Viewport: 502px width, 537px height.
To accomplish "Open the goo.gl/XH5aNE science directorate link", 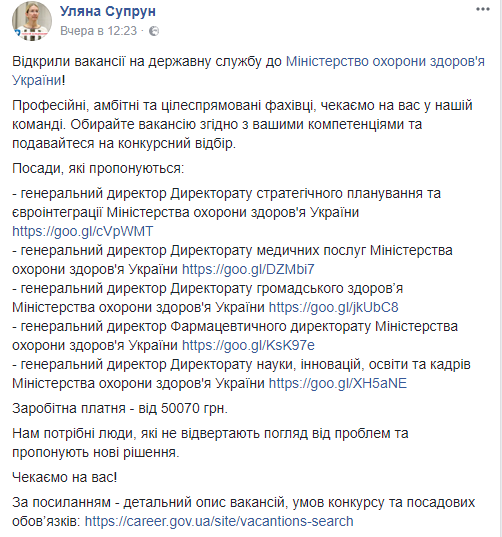I will [x=338, y=383].
